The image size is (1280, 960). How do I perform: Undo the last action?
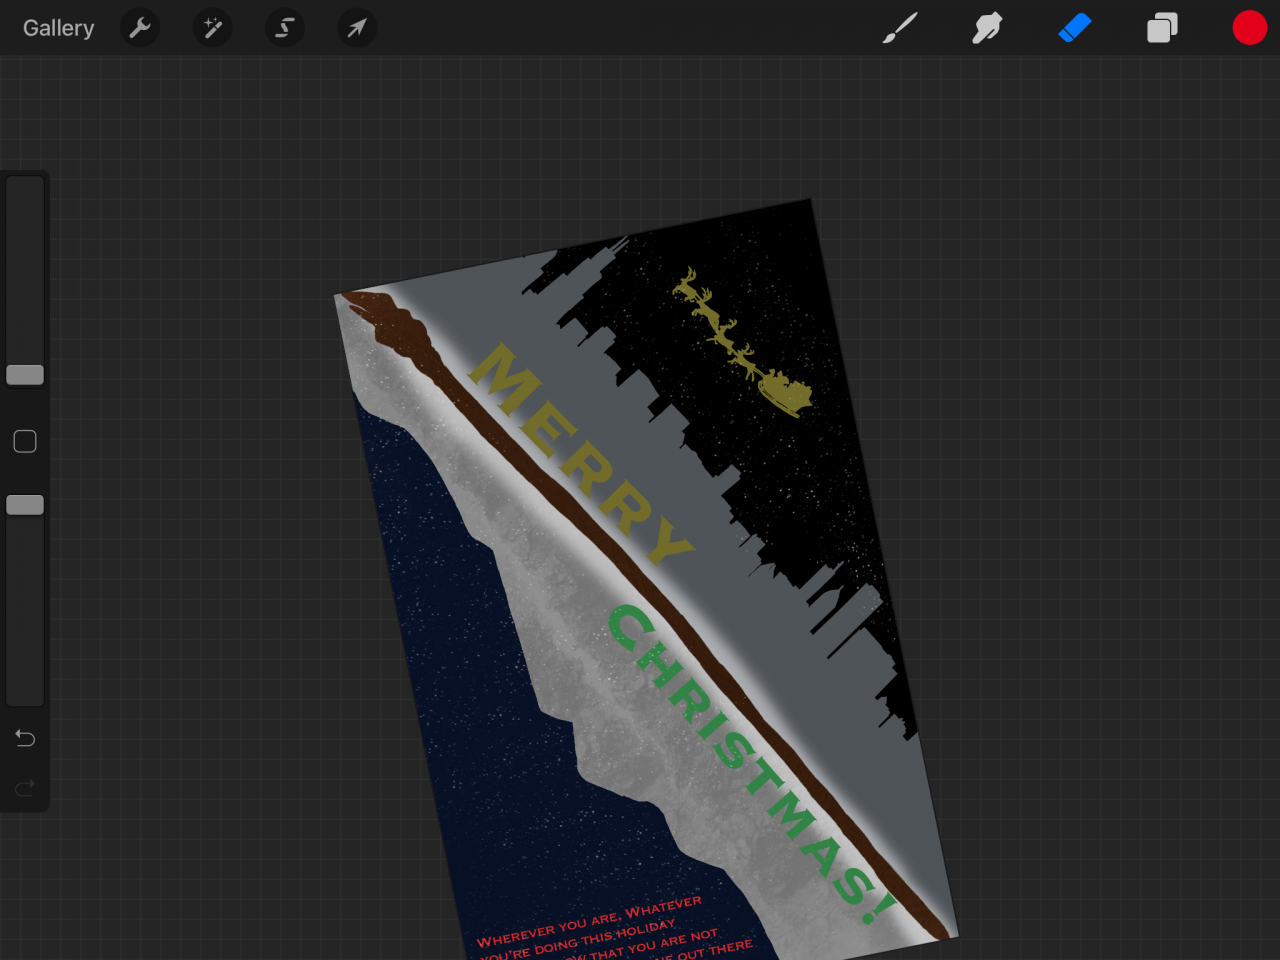pos(25,738)
